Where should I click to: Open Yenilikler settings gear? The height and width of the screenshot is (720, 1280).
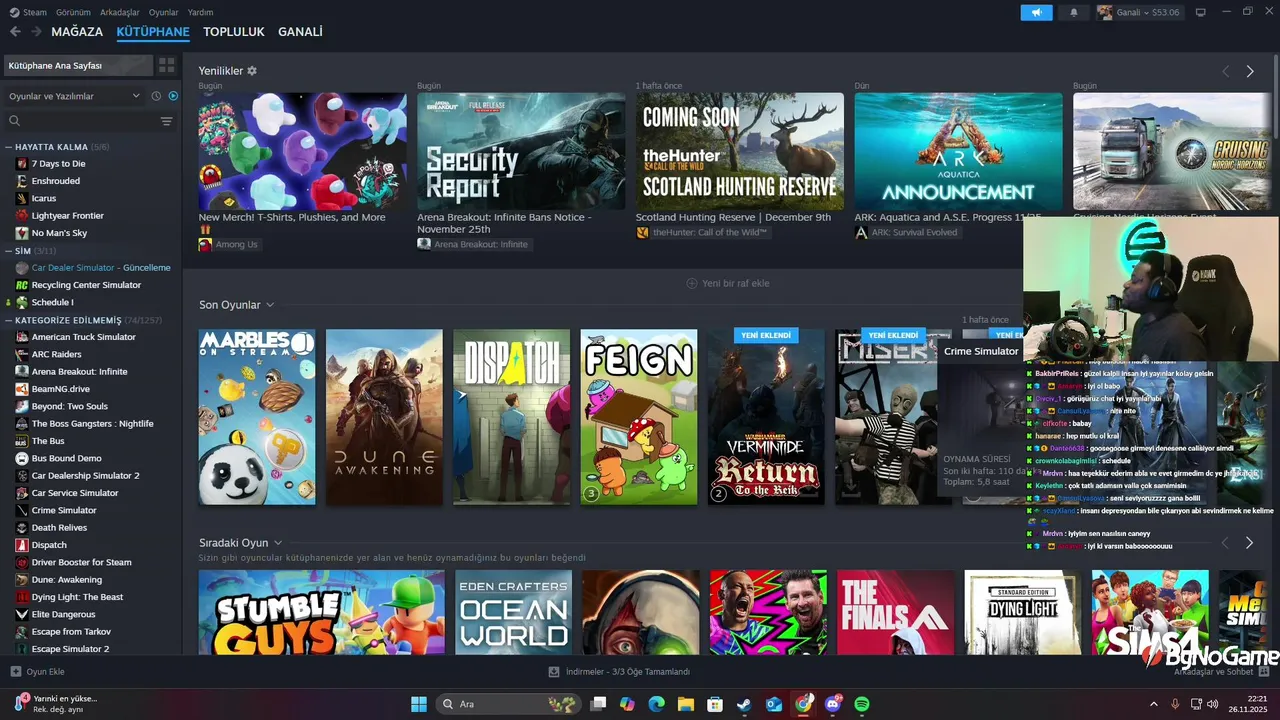tap(252, 71)
